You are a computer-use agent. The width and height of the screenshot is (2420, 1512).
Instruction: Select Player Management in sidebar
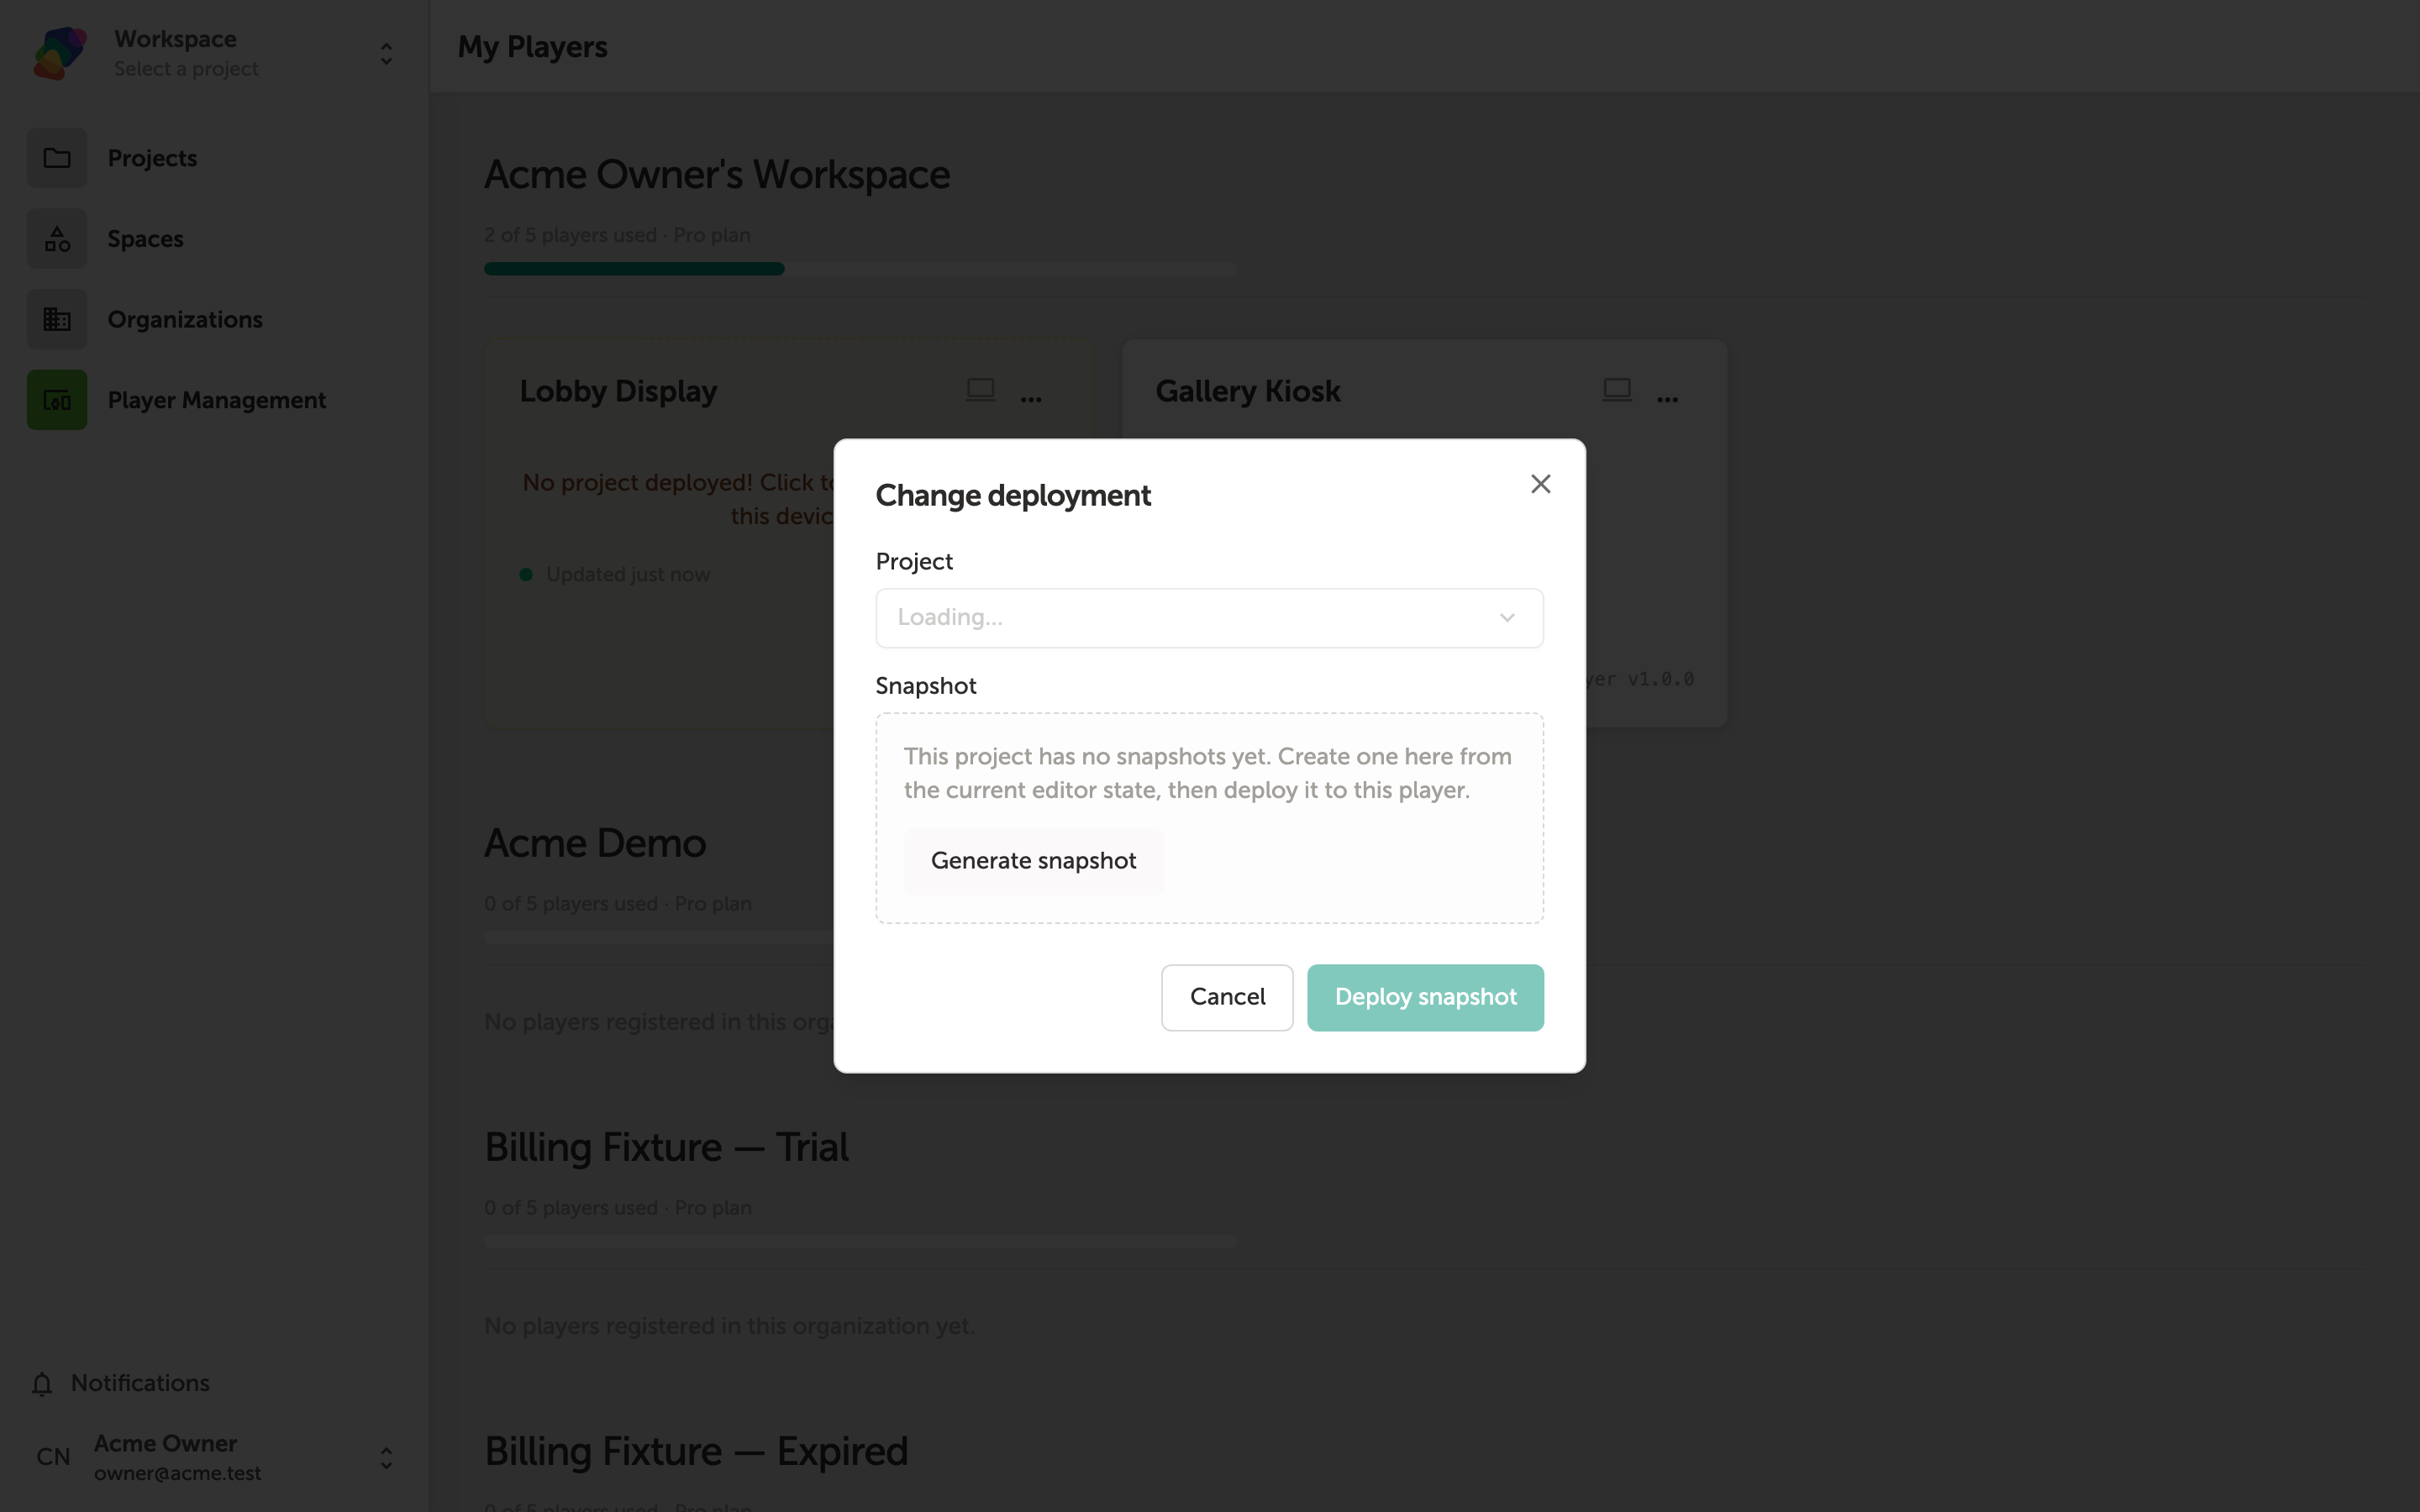pos(216,400)
